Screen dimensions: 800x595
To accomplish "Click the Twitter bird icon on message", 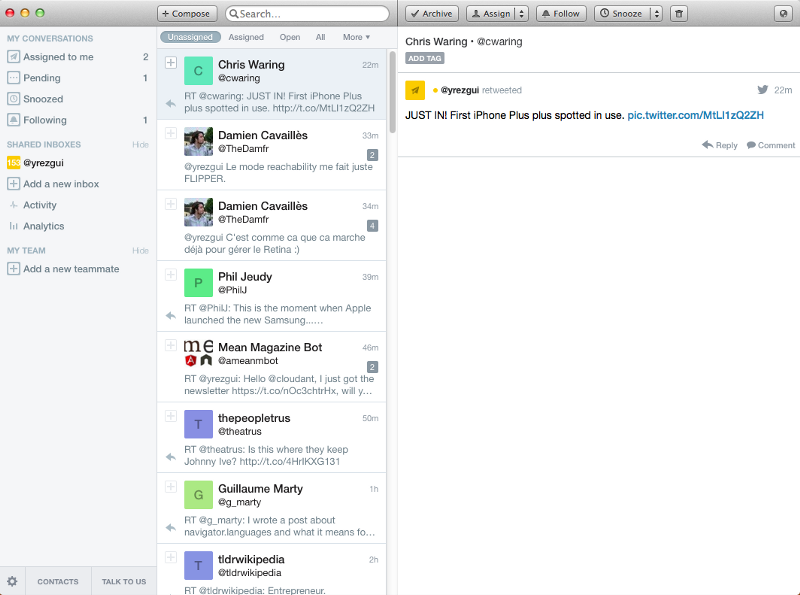I will (x=763, y=90).
